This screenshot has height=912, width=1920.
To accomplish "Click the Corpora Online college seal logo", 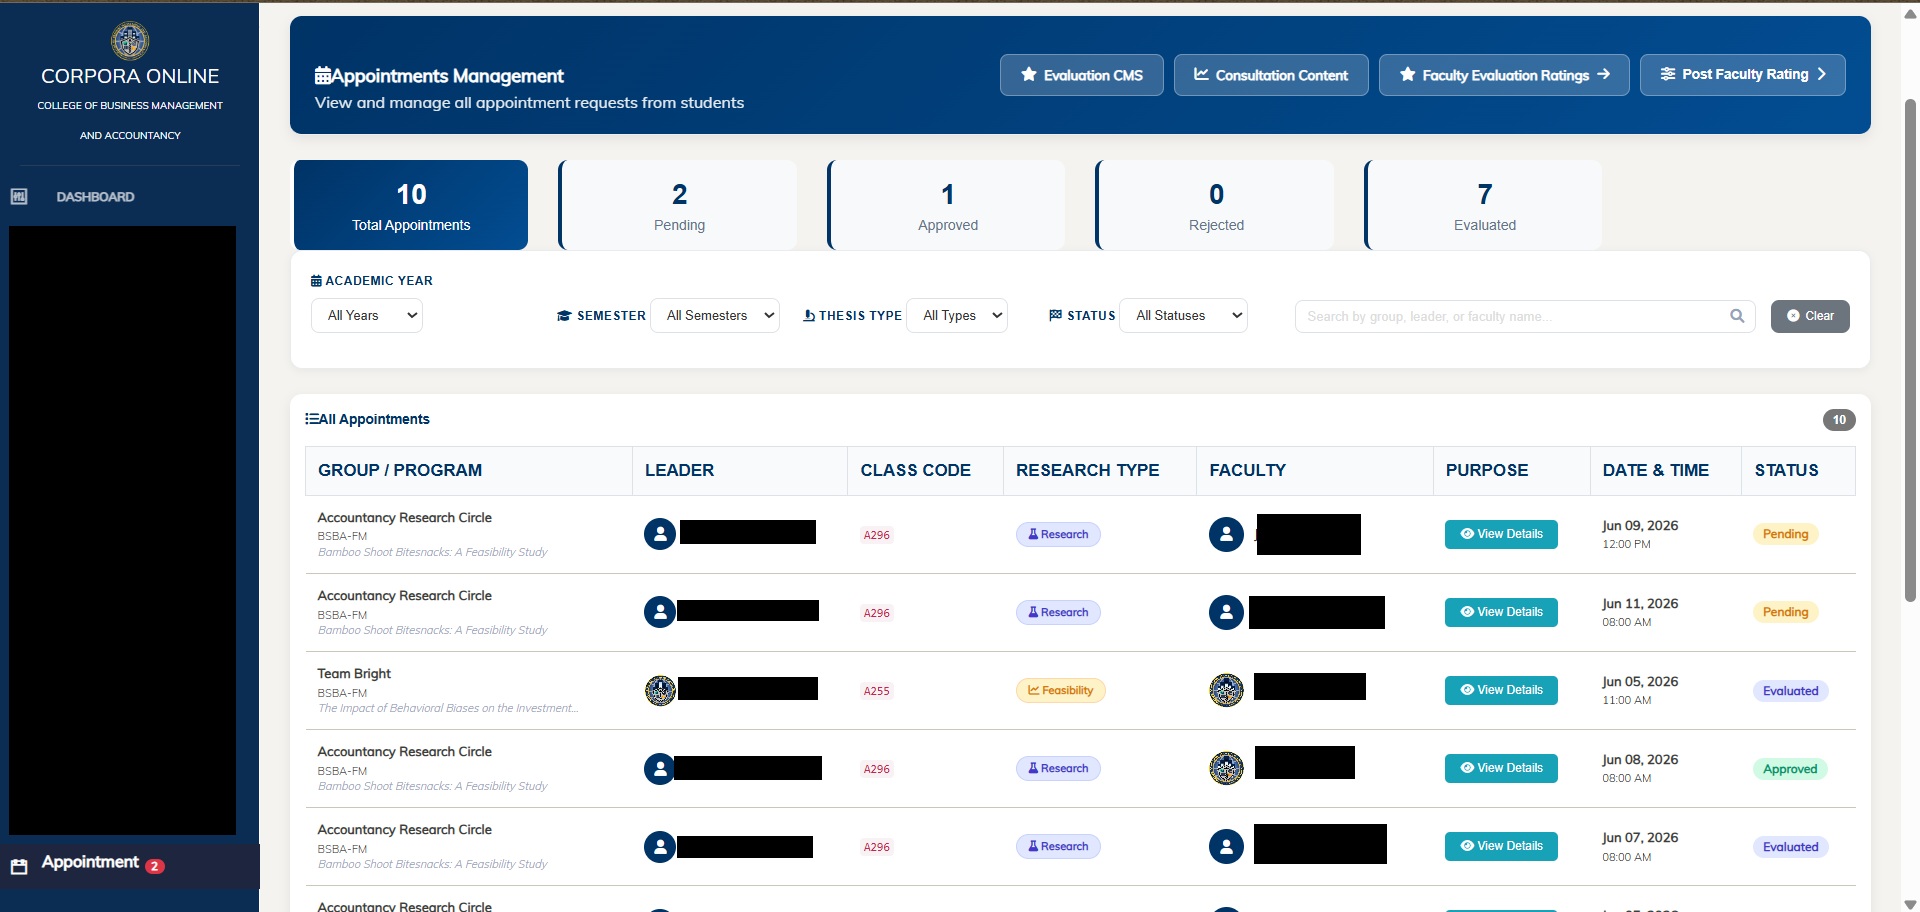I will click(x=130, y=41).
